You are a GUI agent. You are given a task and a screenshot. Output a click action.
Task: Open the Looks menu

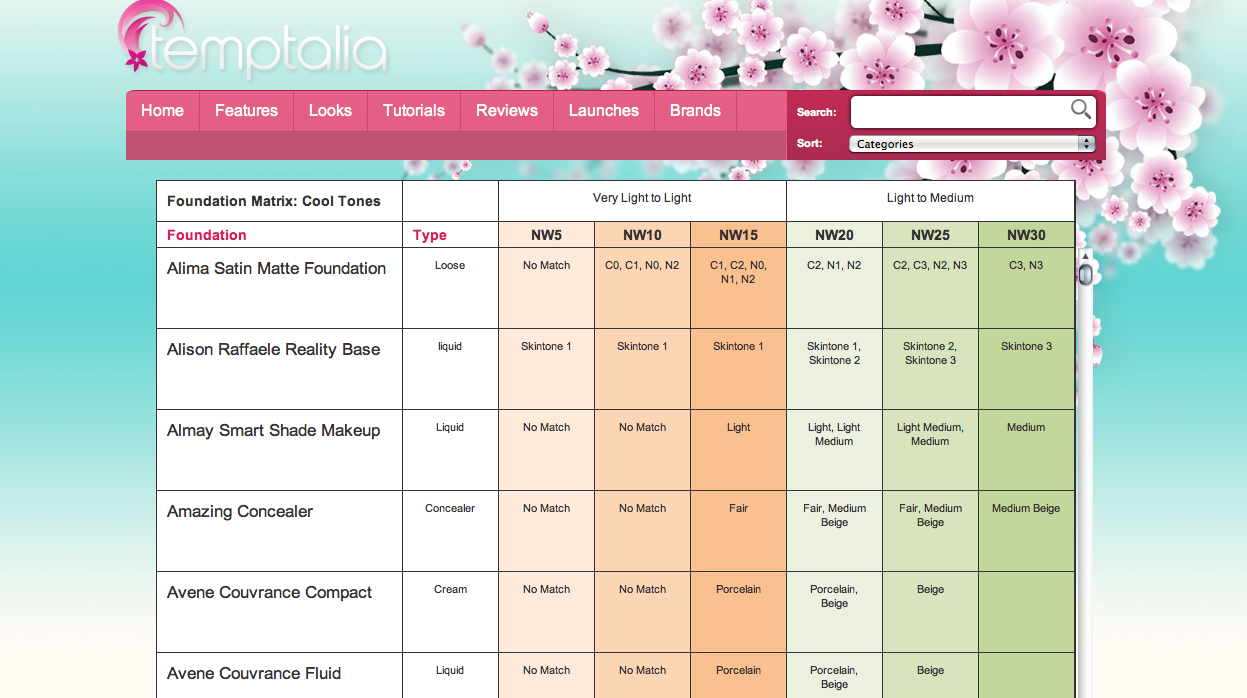click(x=330, y=111)
